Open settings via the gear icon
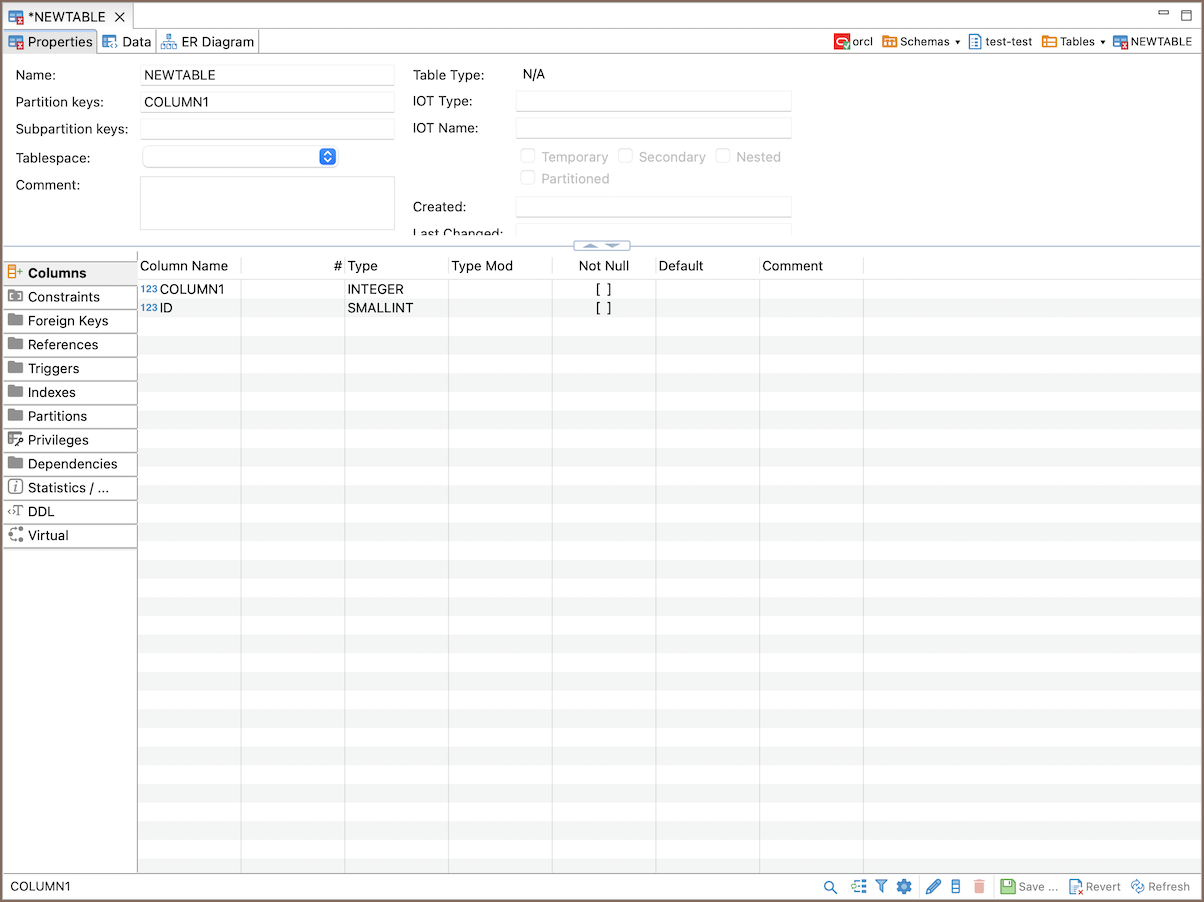The height and width of the screenshot is (902, 1204). point(904,887)
